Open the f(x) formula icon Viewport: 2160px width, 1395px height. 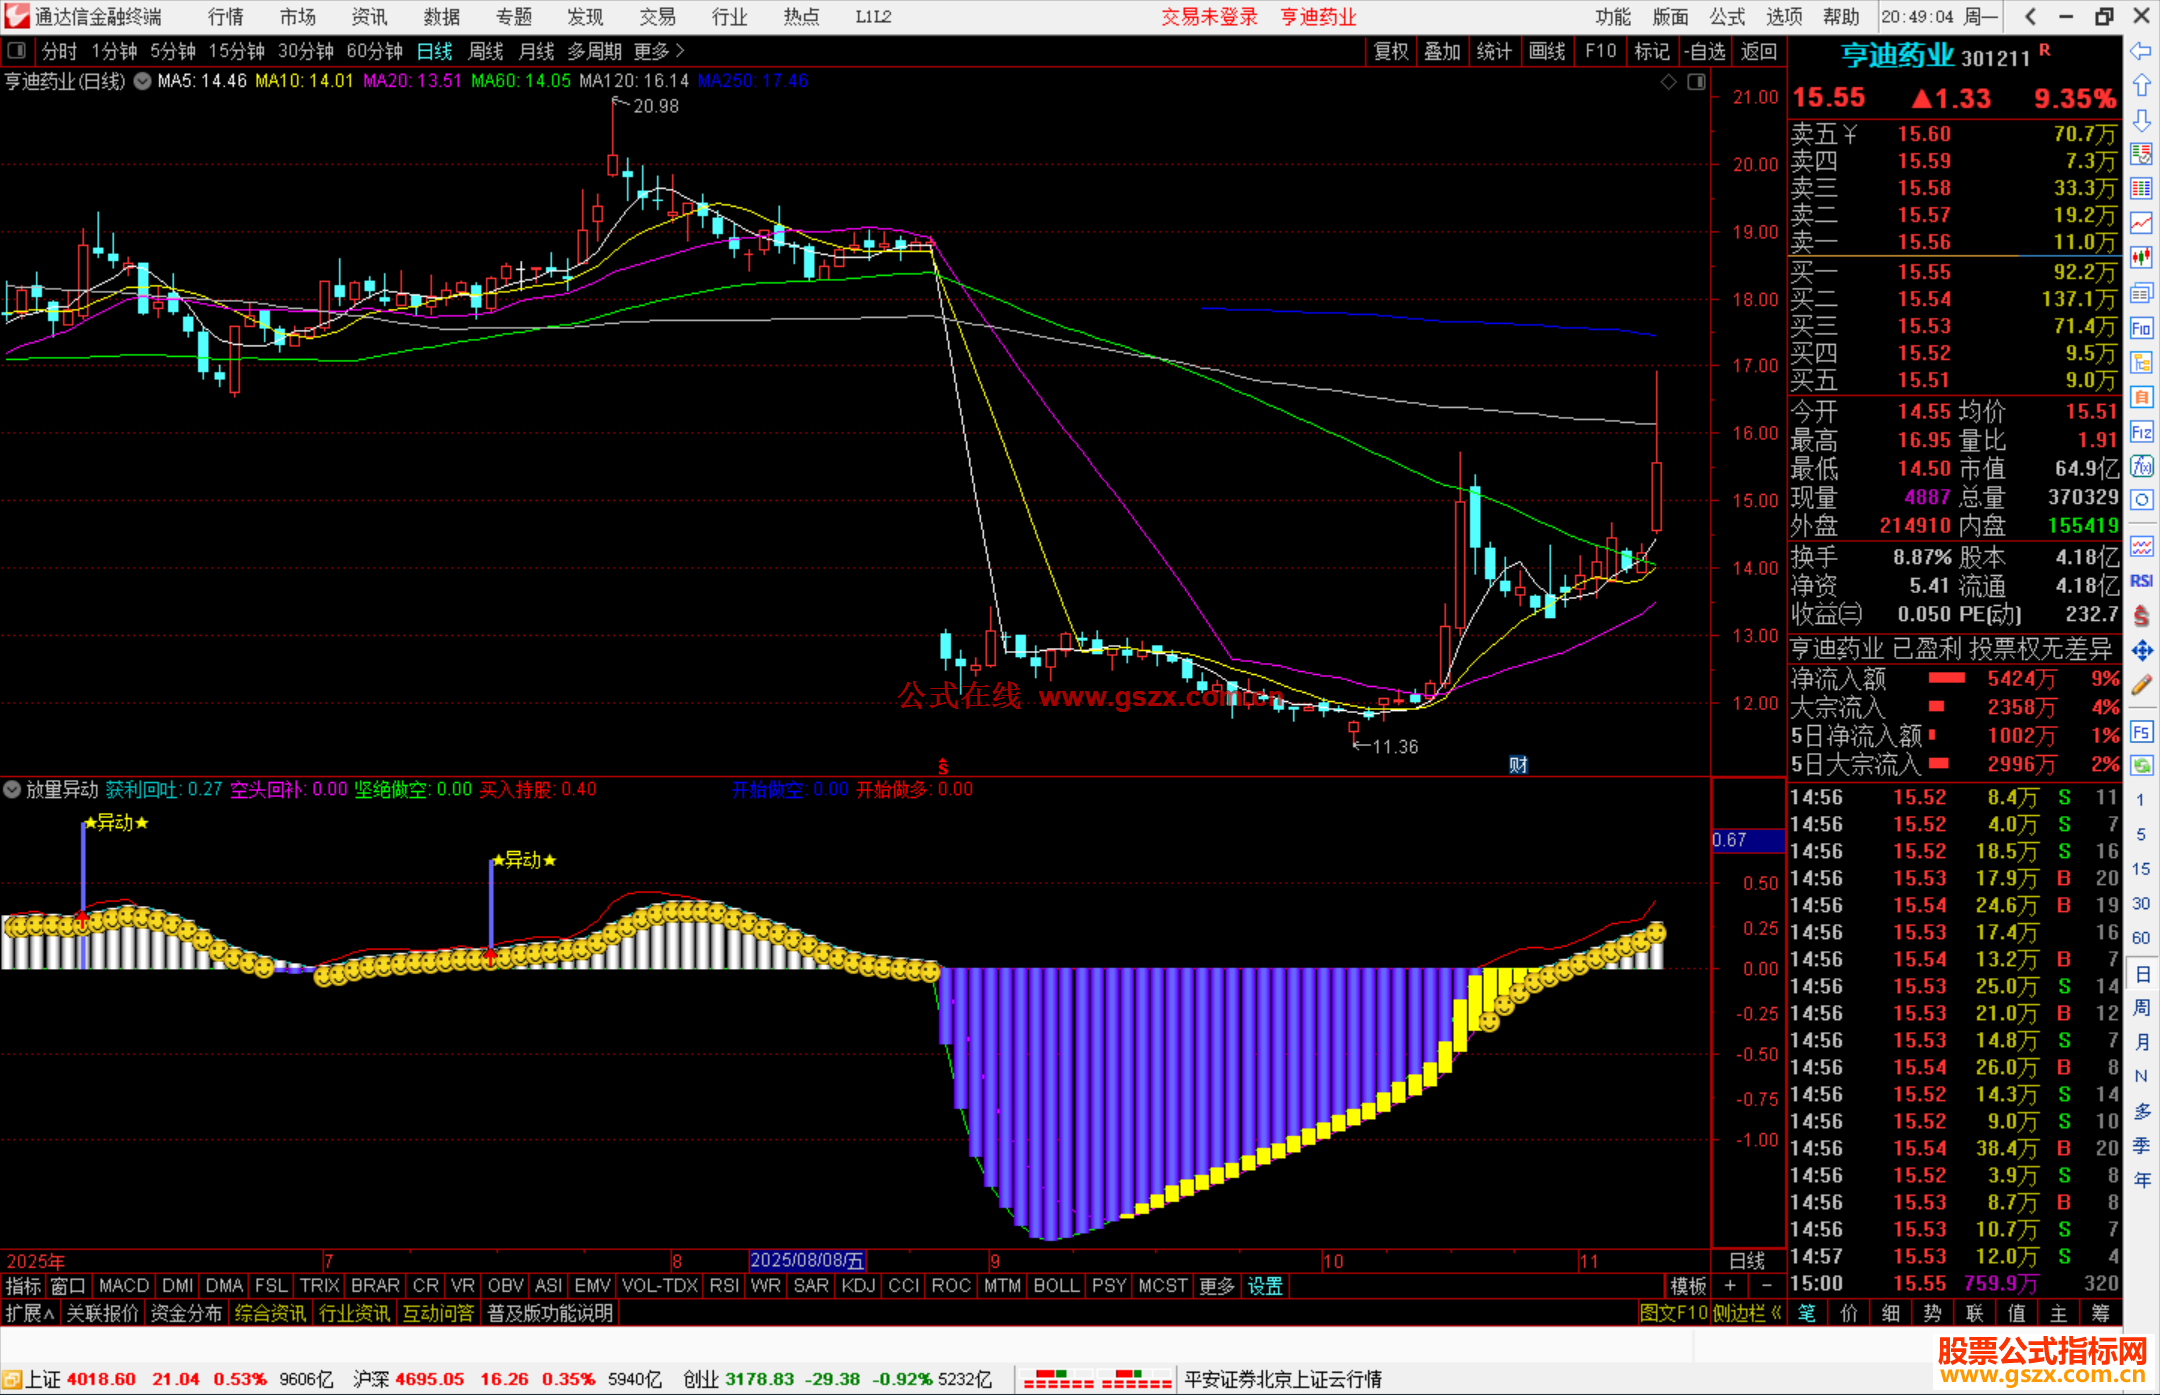click(x=2141, y=466)
